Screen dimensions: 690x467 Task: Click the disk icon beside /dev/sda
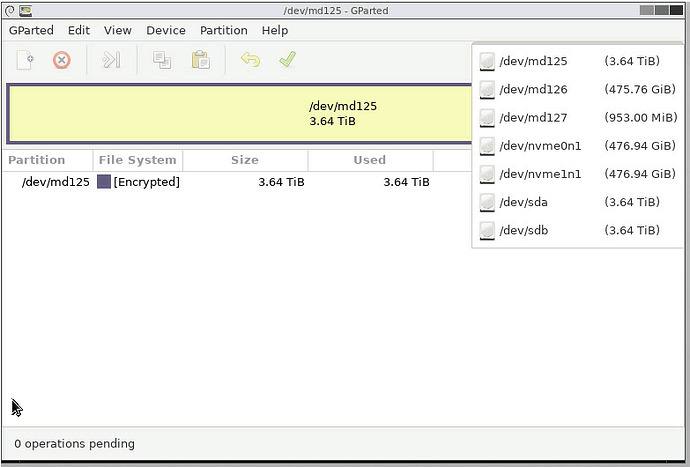487,202
